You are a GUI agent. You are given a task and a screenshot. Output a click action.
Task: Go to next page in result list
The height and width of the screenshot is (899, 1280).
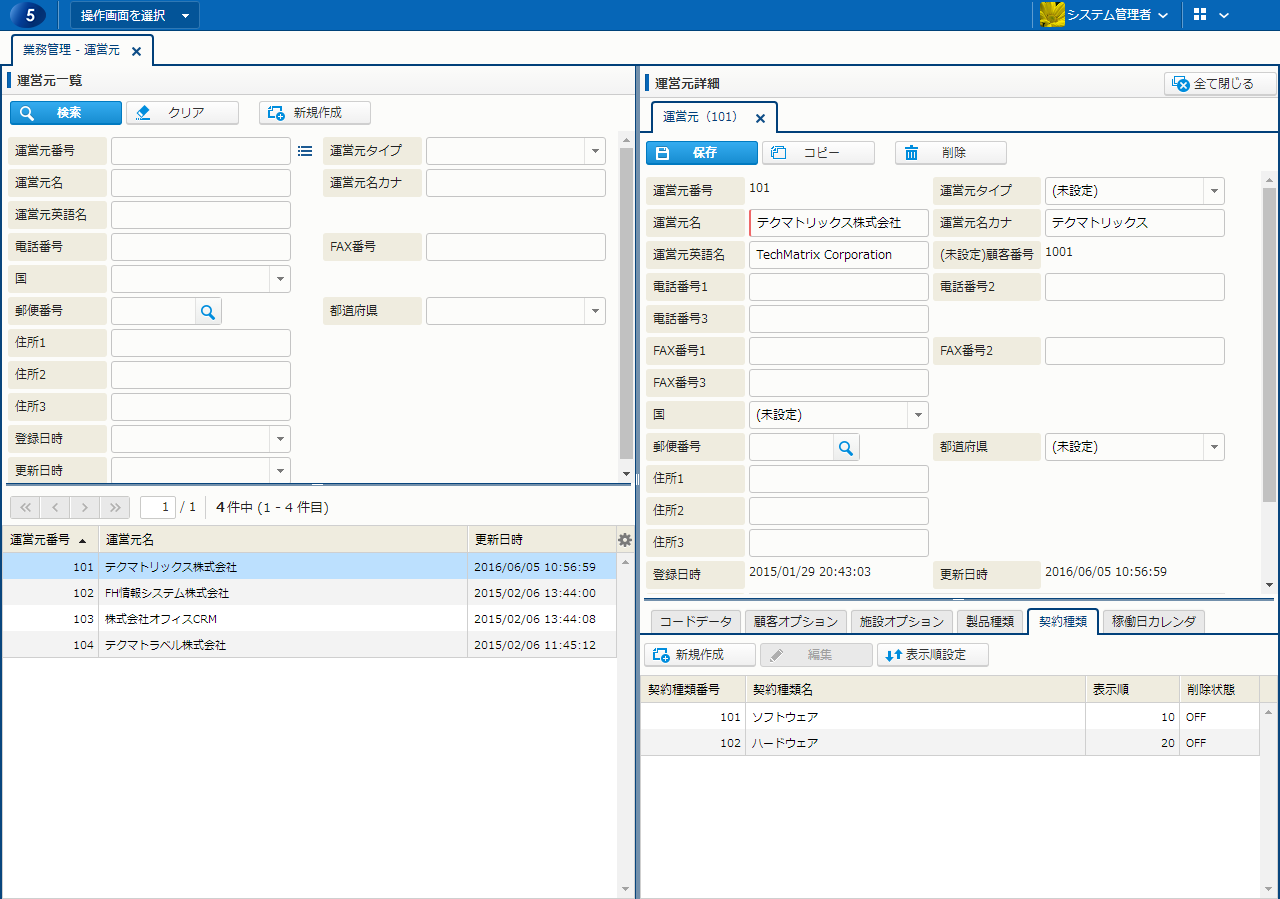tap(86, 507)
